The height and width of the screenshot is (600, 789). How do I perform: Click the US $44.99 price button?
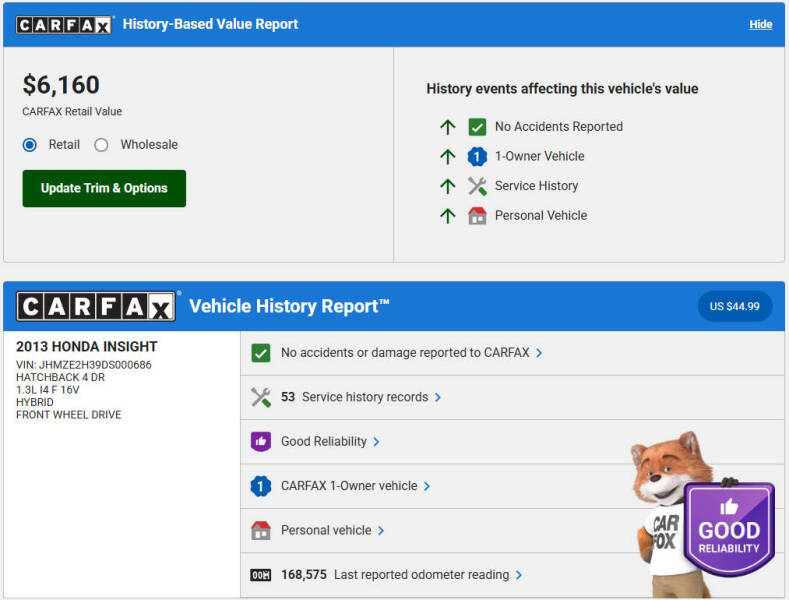click(x=734, y=306)
